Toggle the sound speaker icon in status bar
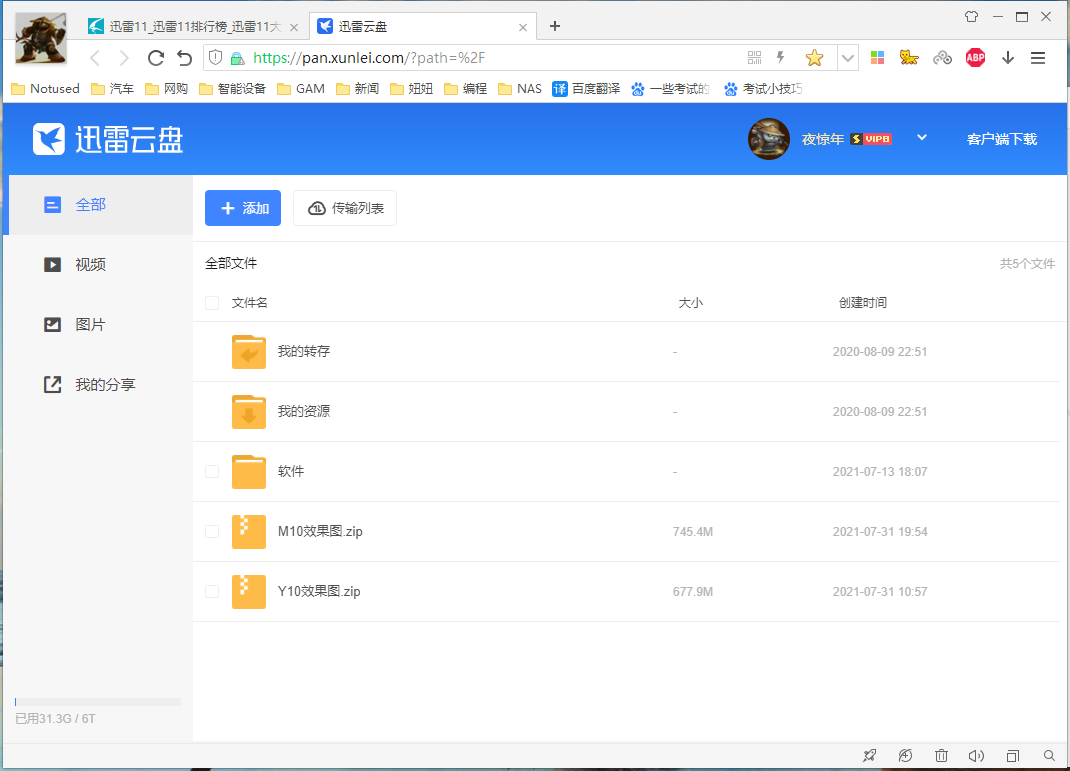Viewport: 1070px width, 771px height. [x=977, y=755]
